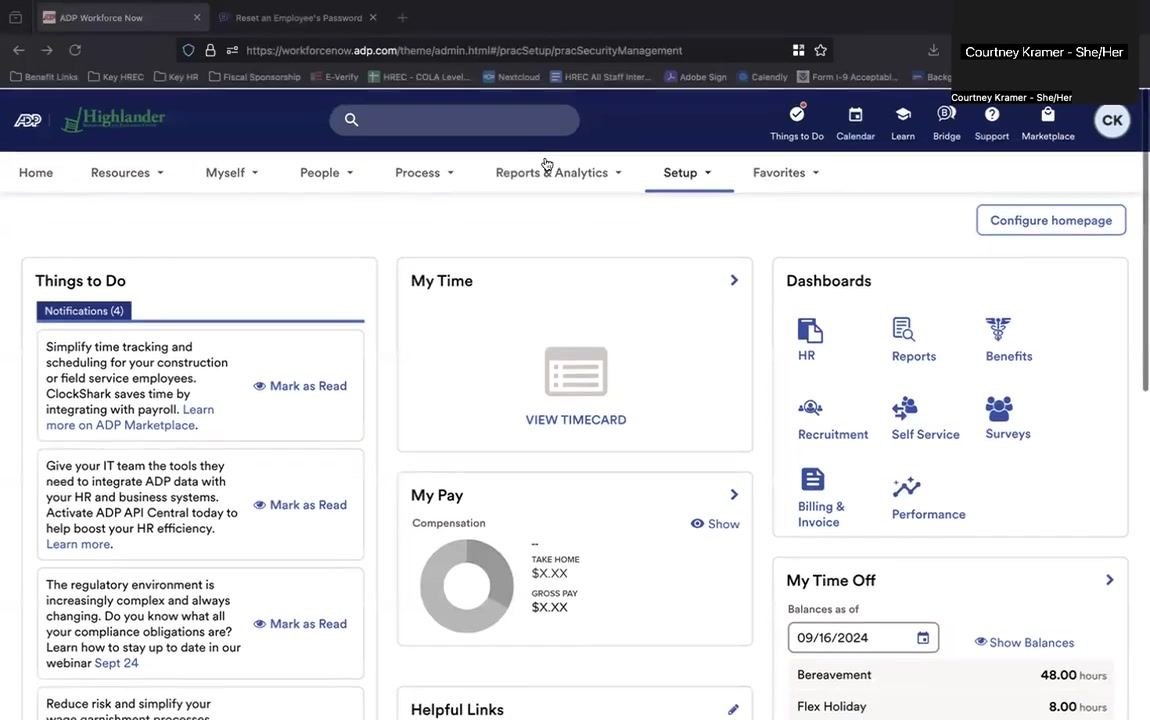The image size is (1150, 720).
Task: Select the Notifications (4) tab
Action: tap(84, 311)
